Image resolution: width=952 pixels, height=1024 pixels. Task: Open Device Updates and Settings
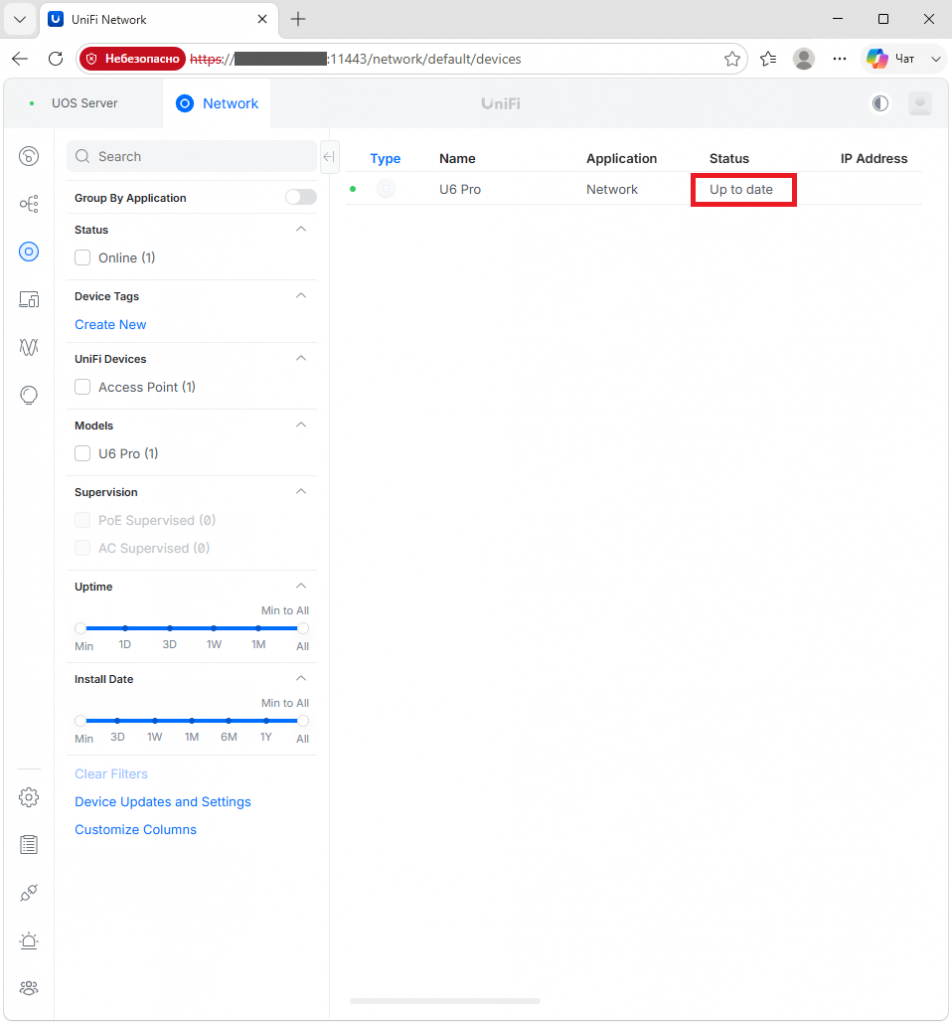pos(163,802)
